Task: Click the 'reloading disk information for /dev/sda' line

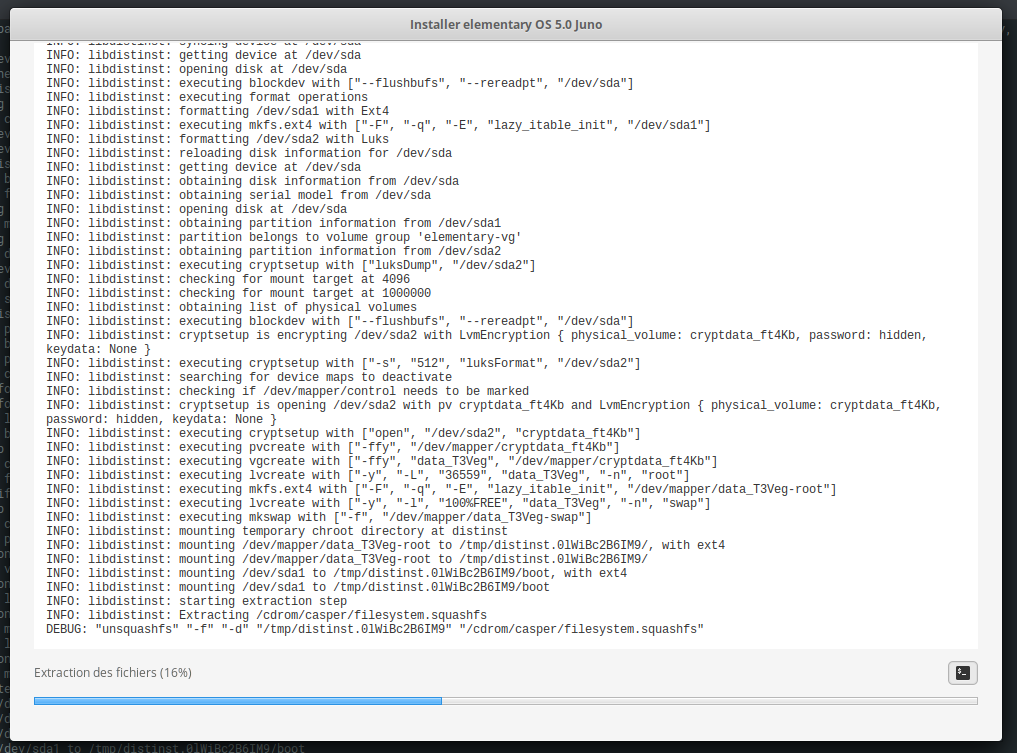Action: click(x=249, y=153)
